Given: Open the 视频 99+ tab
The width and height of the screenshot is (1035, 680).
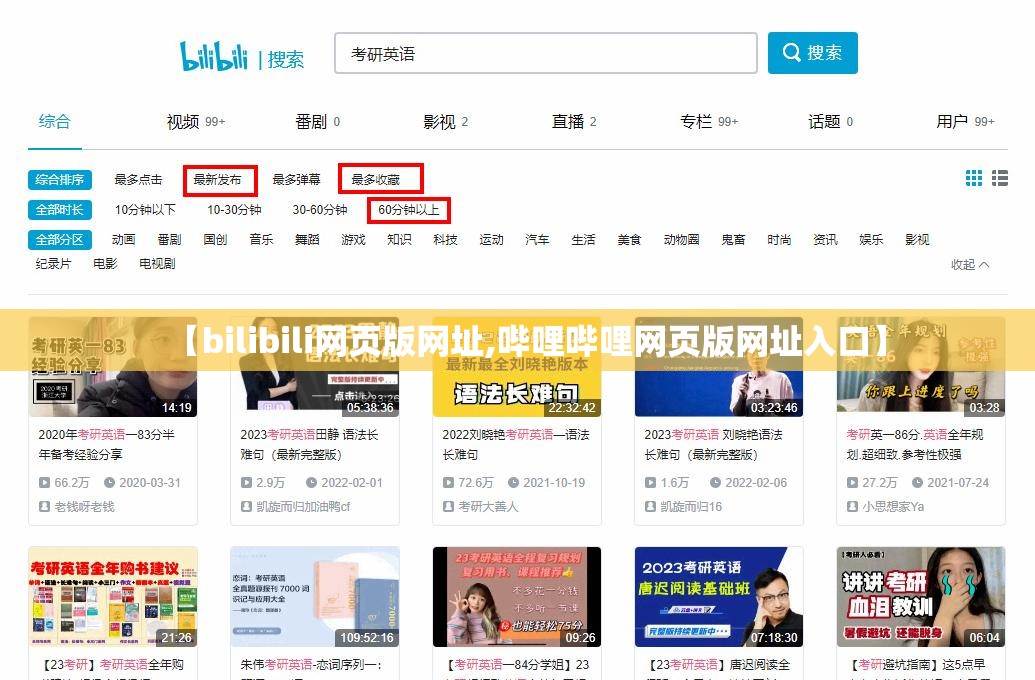Looking at the screenshot, I should point(195,122).
